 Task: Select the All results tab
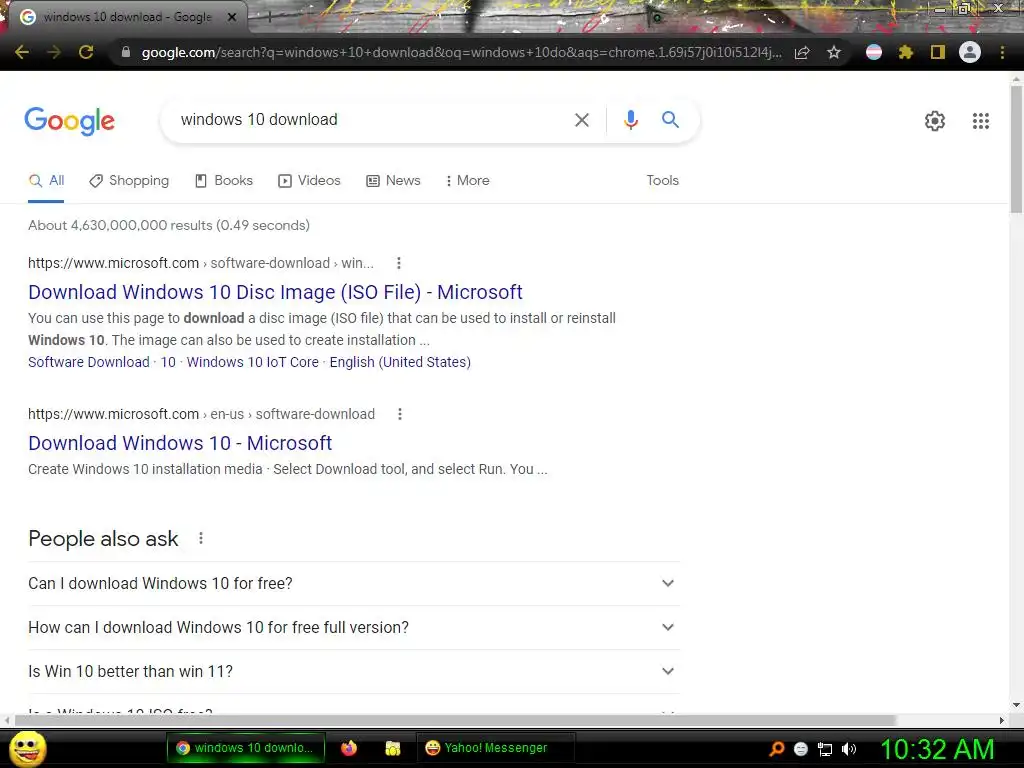[46, 180]
